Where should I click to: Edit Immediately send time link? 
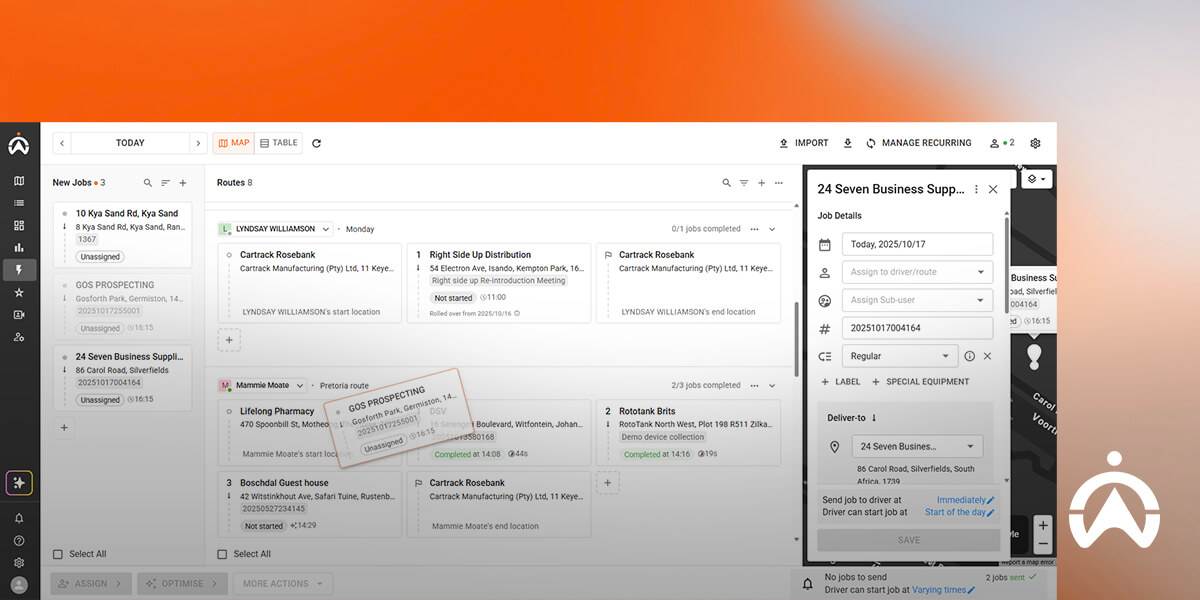pos(966,500)
